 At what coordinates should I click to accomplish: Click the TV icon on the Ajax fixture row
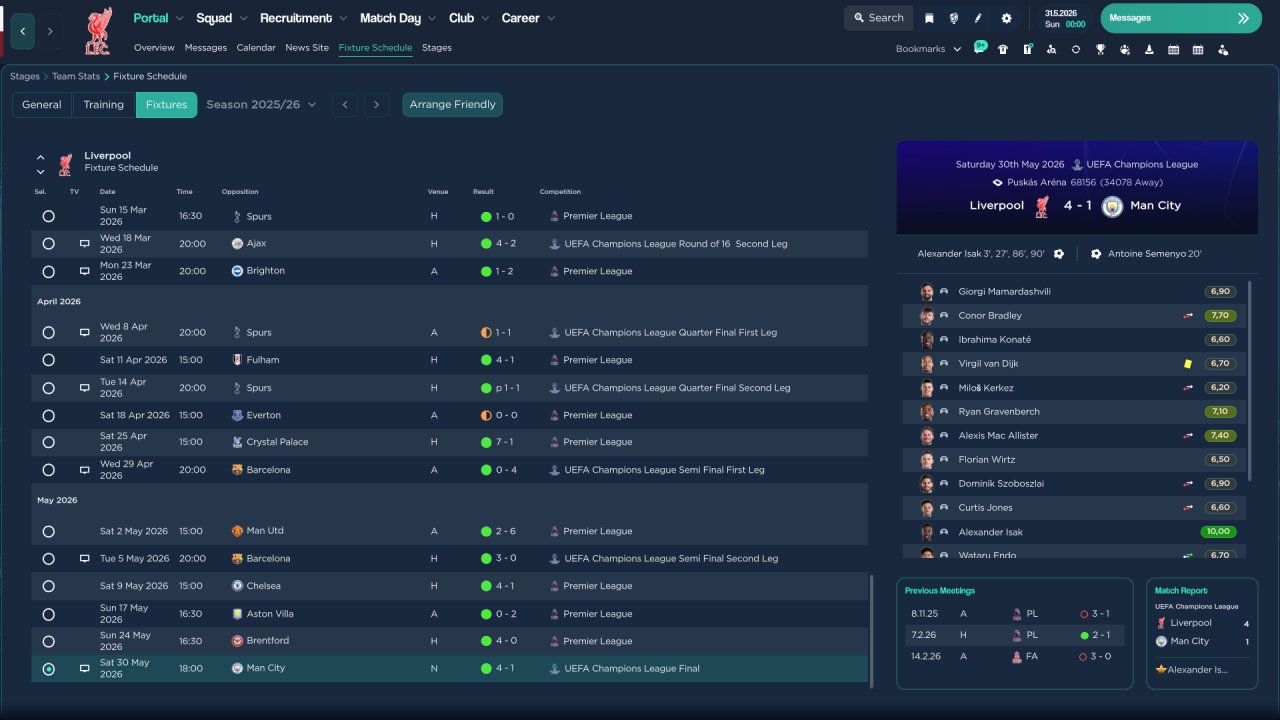85,244
